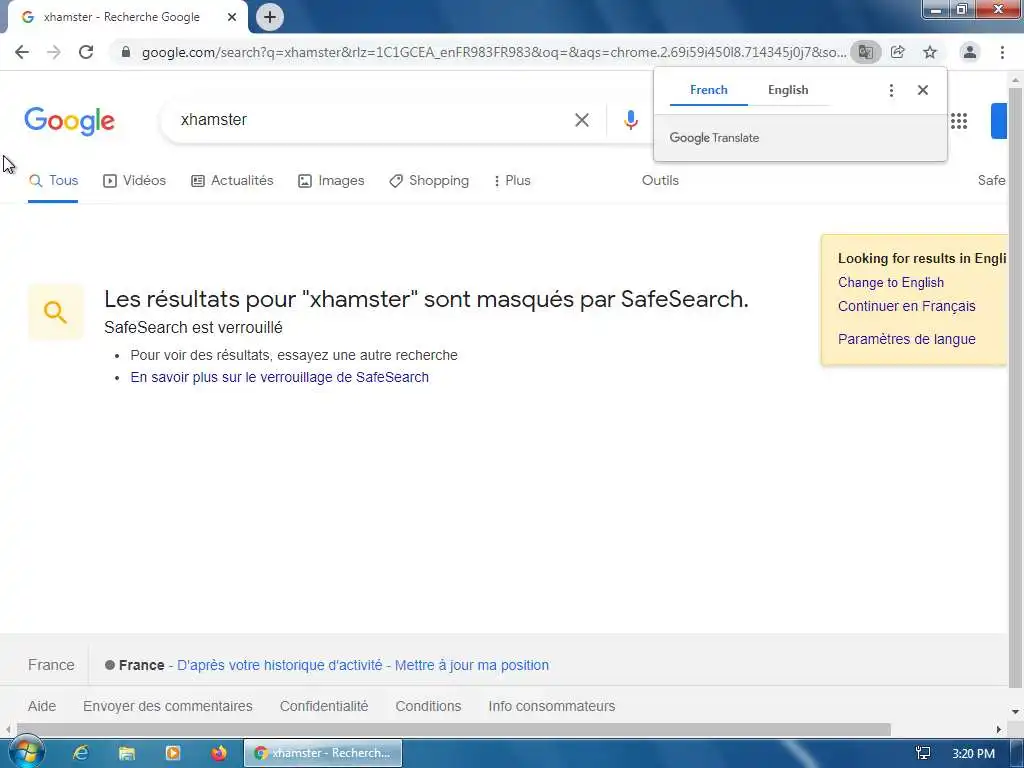The width and height of the screenshot is (1024, 768).
Task: Click the share page icon in address bar
Action: tap(898, 52)
